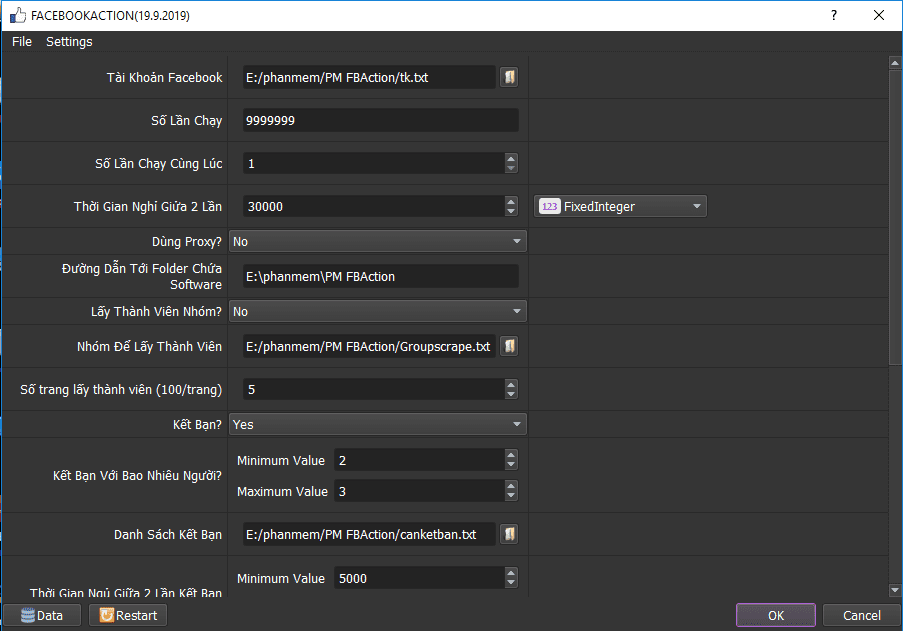Click browse icon for Danh Sách Kết Bạn
Viewport: 903px width, 631px height.
coord(509,534)
